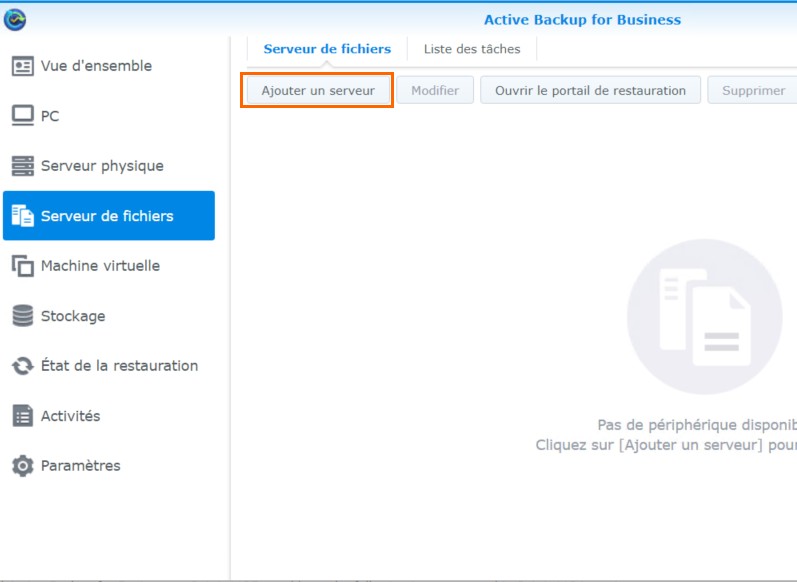This screenshot has height=582, width=797.
Task: Click the empty-state documents illustration
Action: (x=704, y=316)
